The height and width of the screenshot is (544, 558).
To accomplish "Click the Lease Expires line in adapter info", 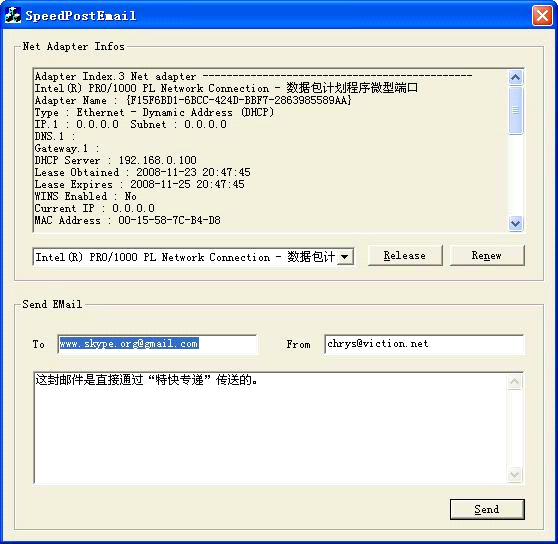I will coord(140,184).
